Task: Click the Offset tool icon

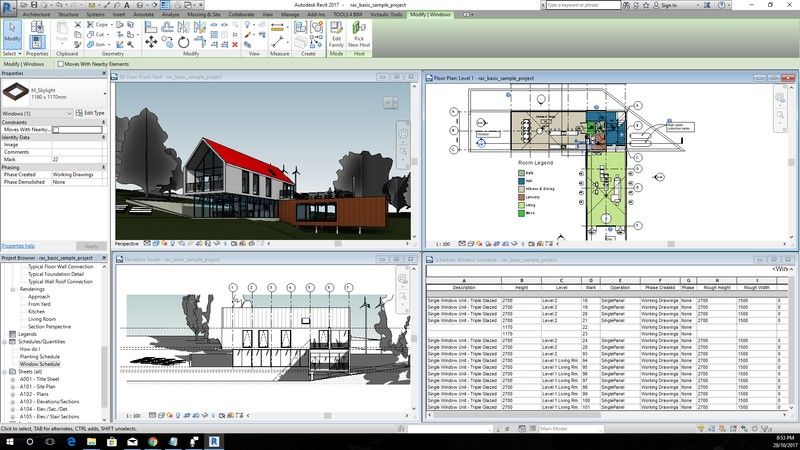Action: (167, 27)
